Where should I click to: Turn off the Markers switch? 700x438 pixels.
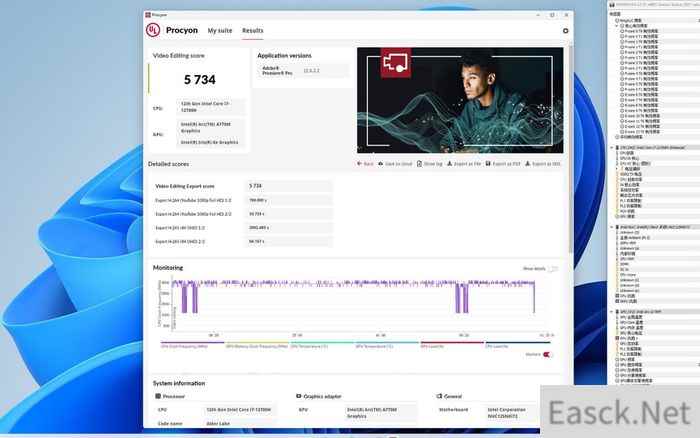point(547,355)
